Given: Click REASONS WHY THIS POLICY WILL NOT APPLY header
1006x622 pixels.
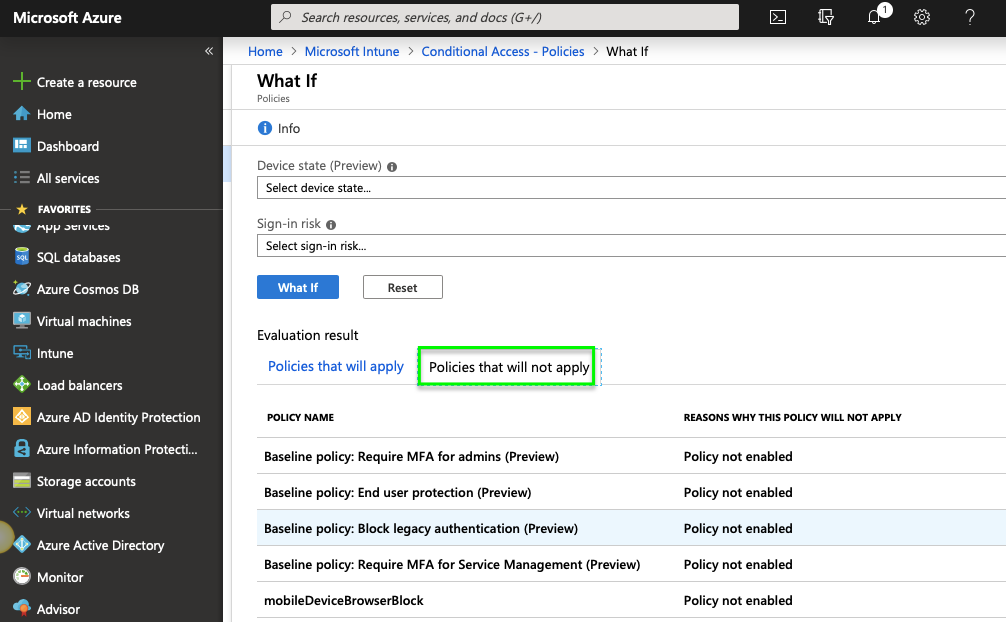Looking at the screenshot, I should click(x=792, y=417).
